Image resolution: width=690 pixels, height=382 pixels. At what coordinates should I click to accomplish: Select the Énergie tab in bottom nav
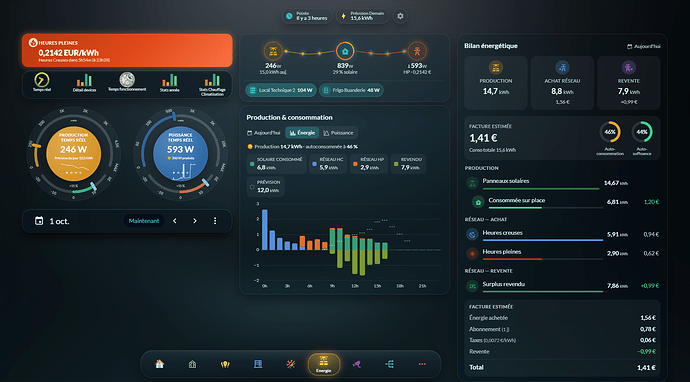(x=324, y=364)
